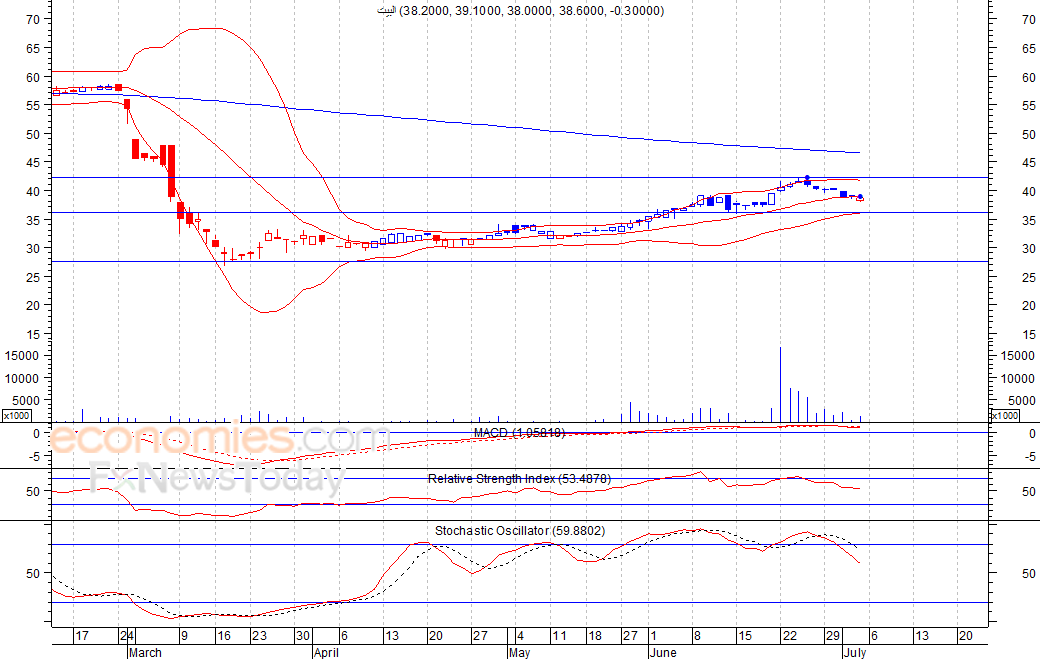Click date label 11 in May
The height and width of the screenshot is (659, 1040).
tap(560, 636)
